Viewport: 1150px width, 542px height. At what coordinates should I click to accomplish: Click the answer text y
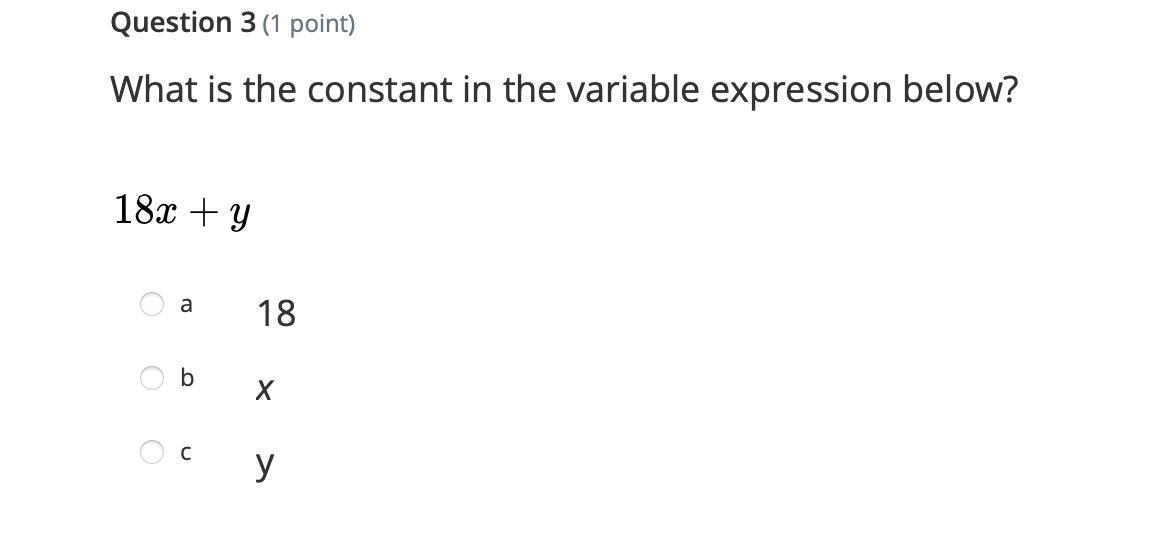point(264,463)
